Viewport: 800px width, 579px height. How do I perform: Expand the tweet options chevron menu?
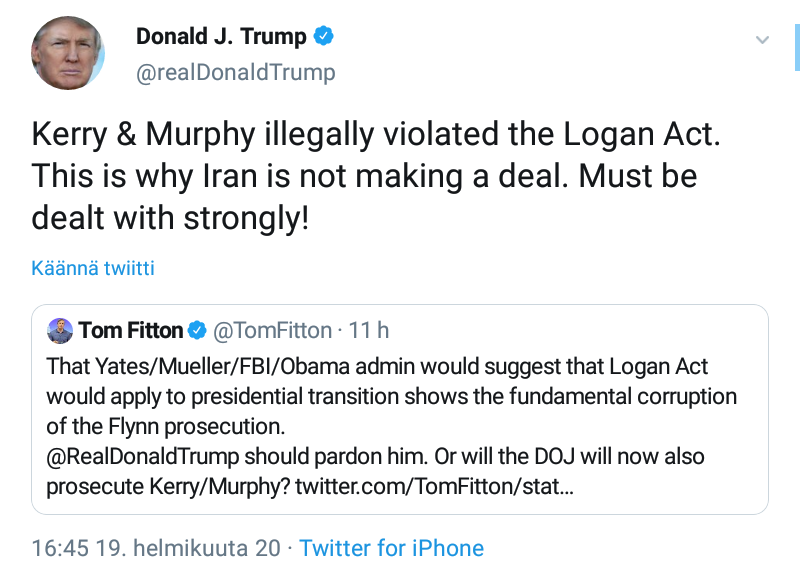click(x=762, y=40)
